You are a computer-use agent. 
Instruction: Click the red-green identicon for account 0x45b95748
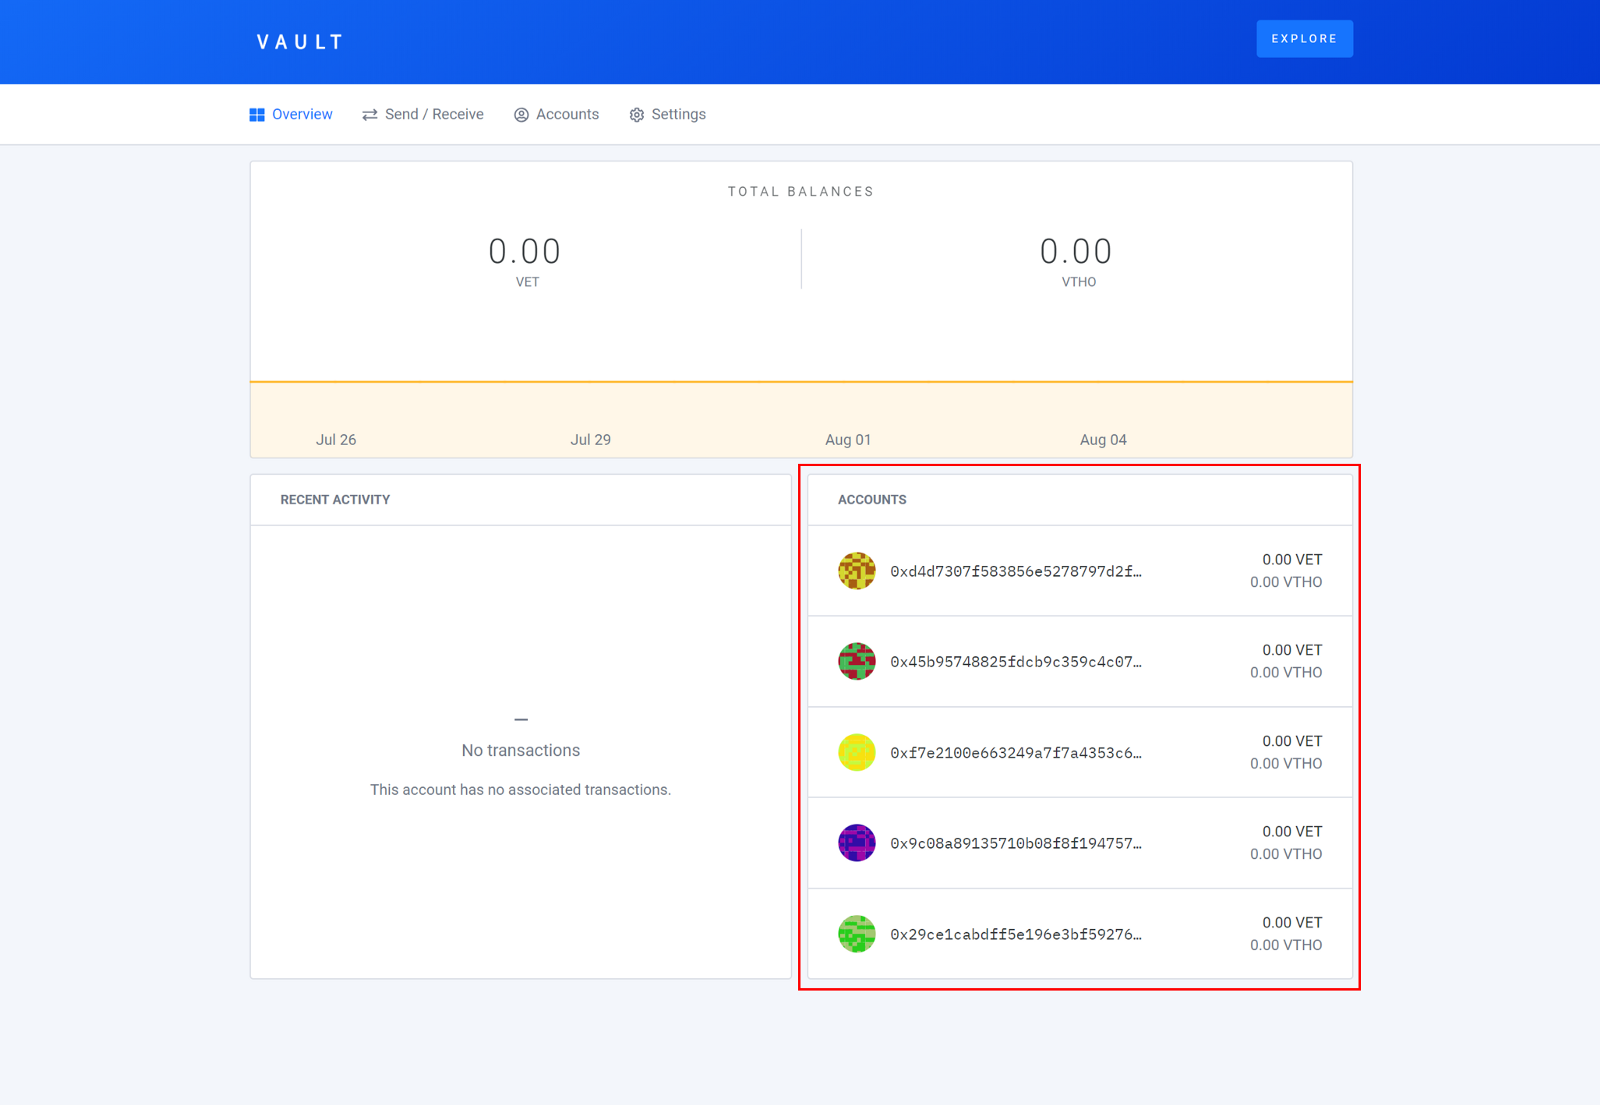point(856,661)
